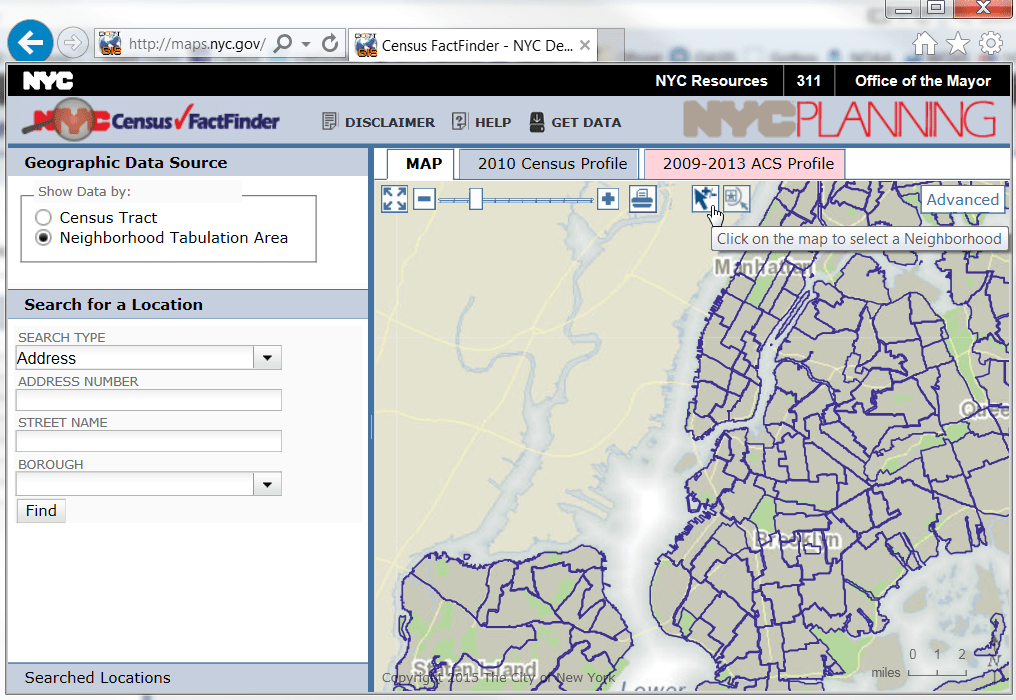Select the zoom out (minus) icon

point(423,199)
